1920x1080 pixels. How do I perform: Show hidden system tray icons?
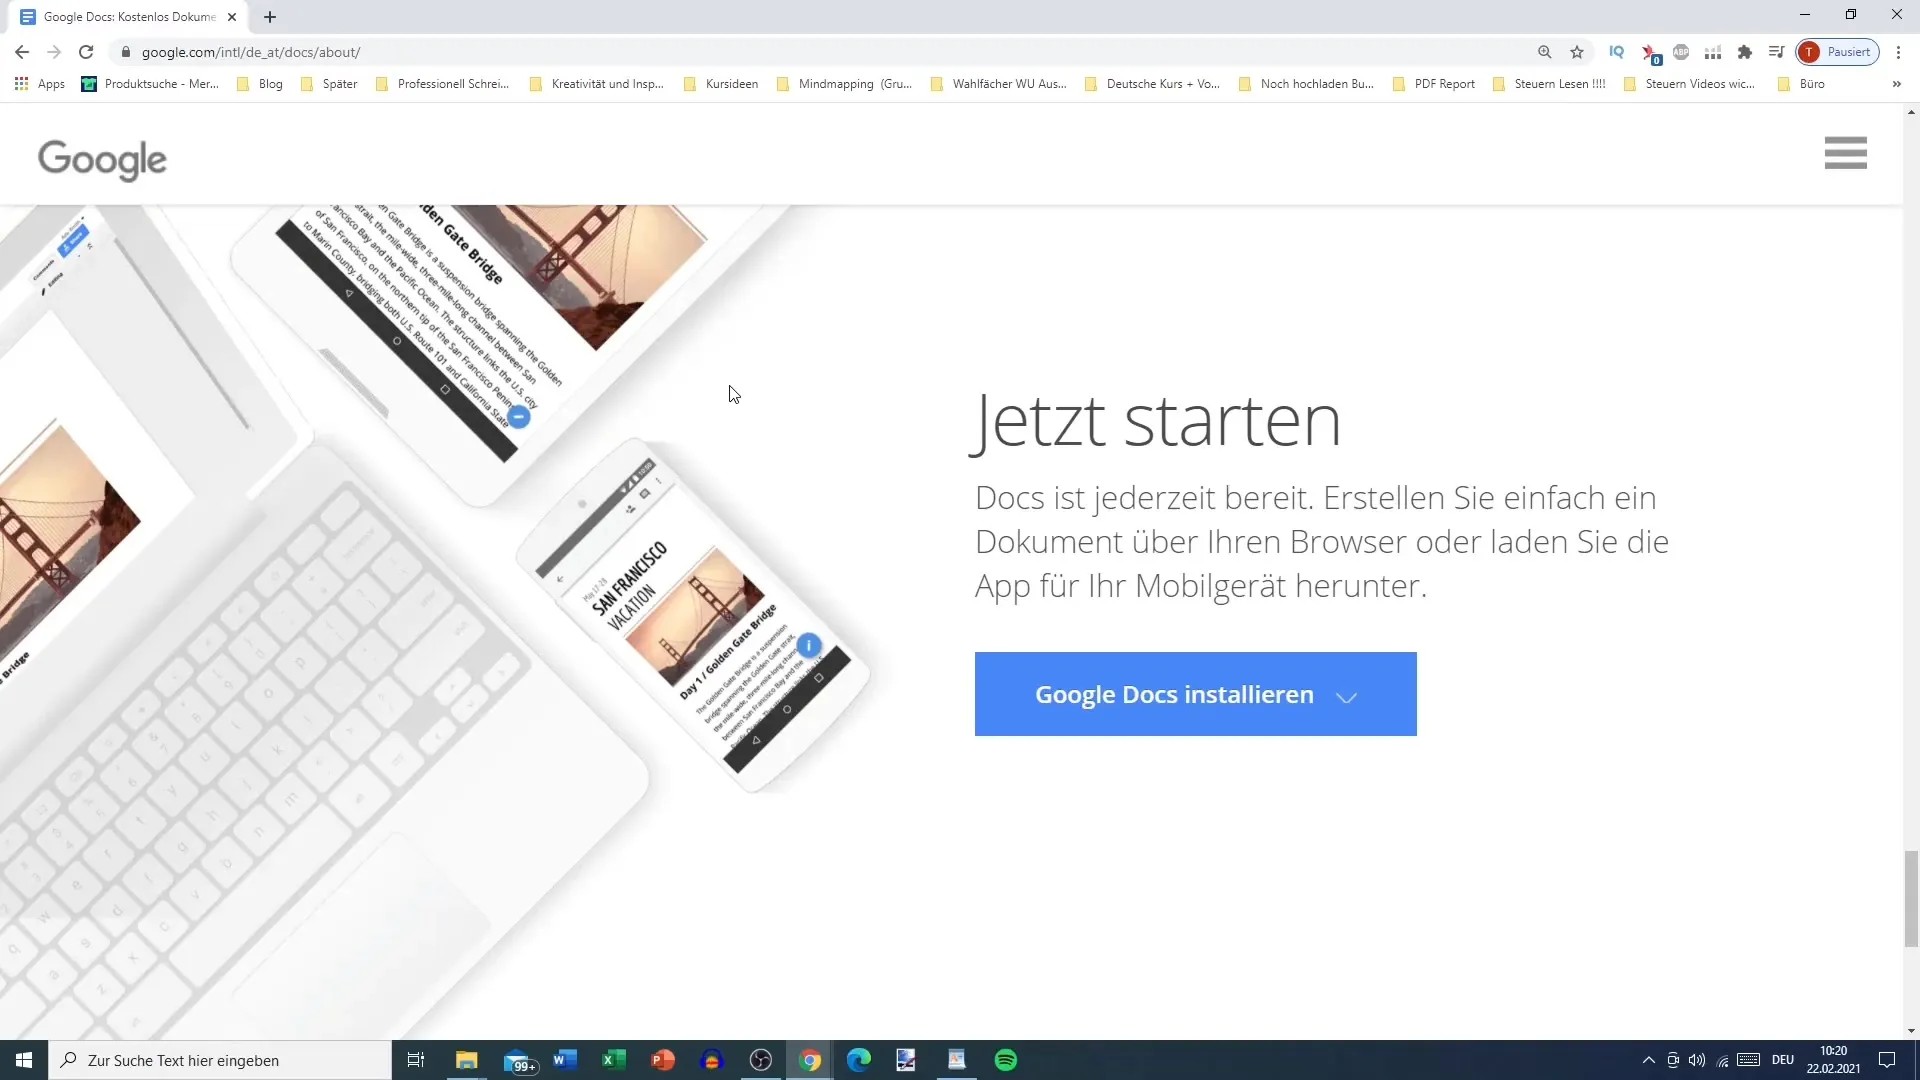tap(1649, 1060)
